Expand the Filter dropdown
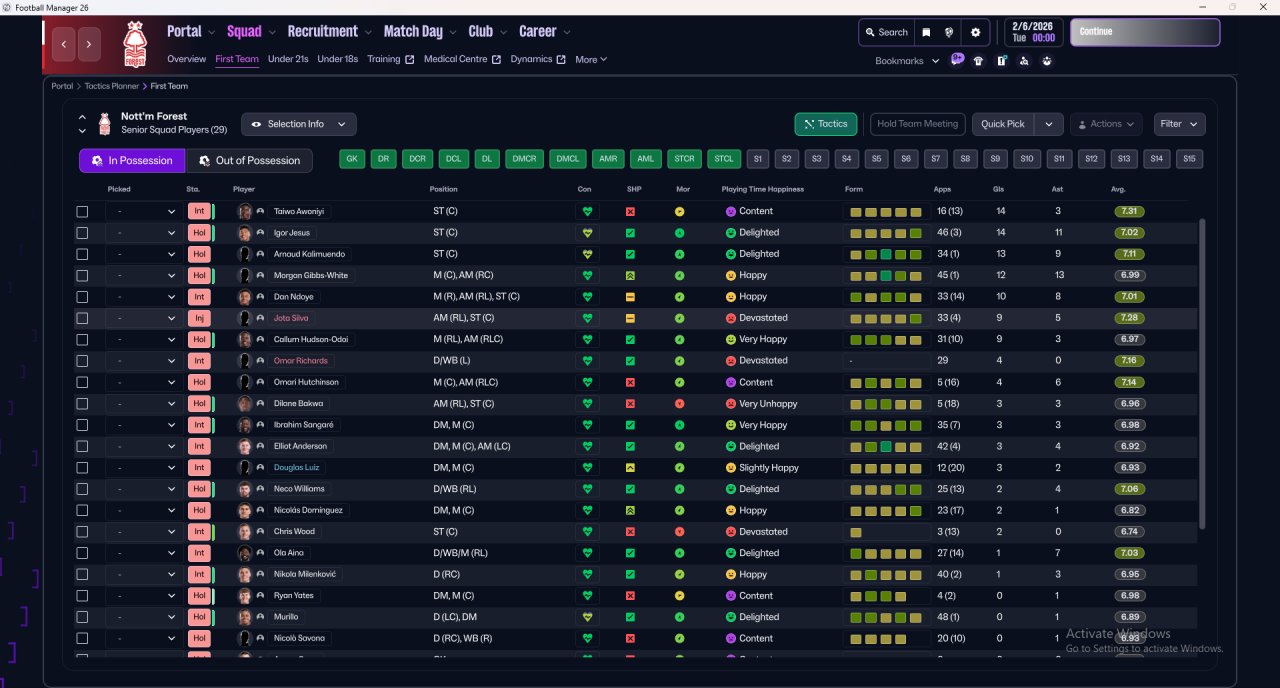Image resolution: width=1280 pixels, height=688 pixels. click(x=1179, y=124)
